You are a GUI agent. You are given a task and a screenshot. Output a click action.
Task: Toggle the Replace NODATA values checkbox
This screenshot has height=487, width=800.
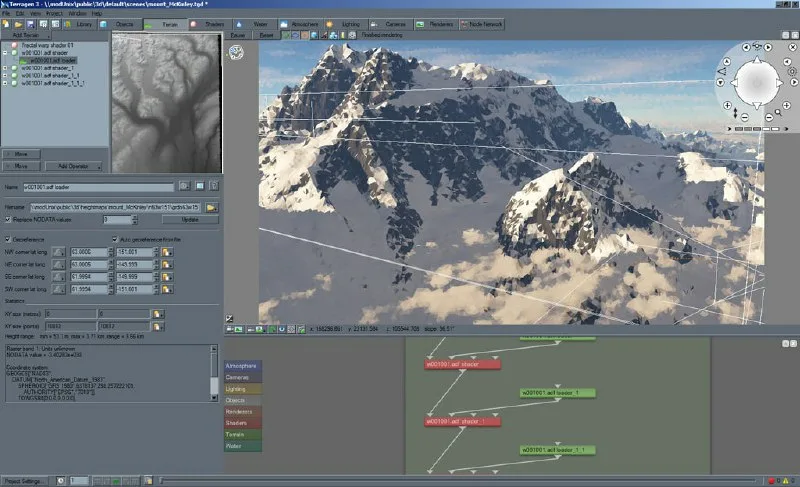coord(9,219)
